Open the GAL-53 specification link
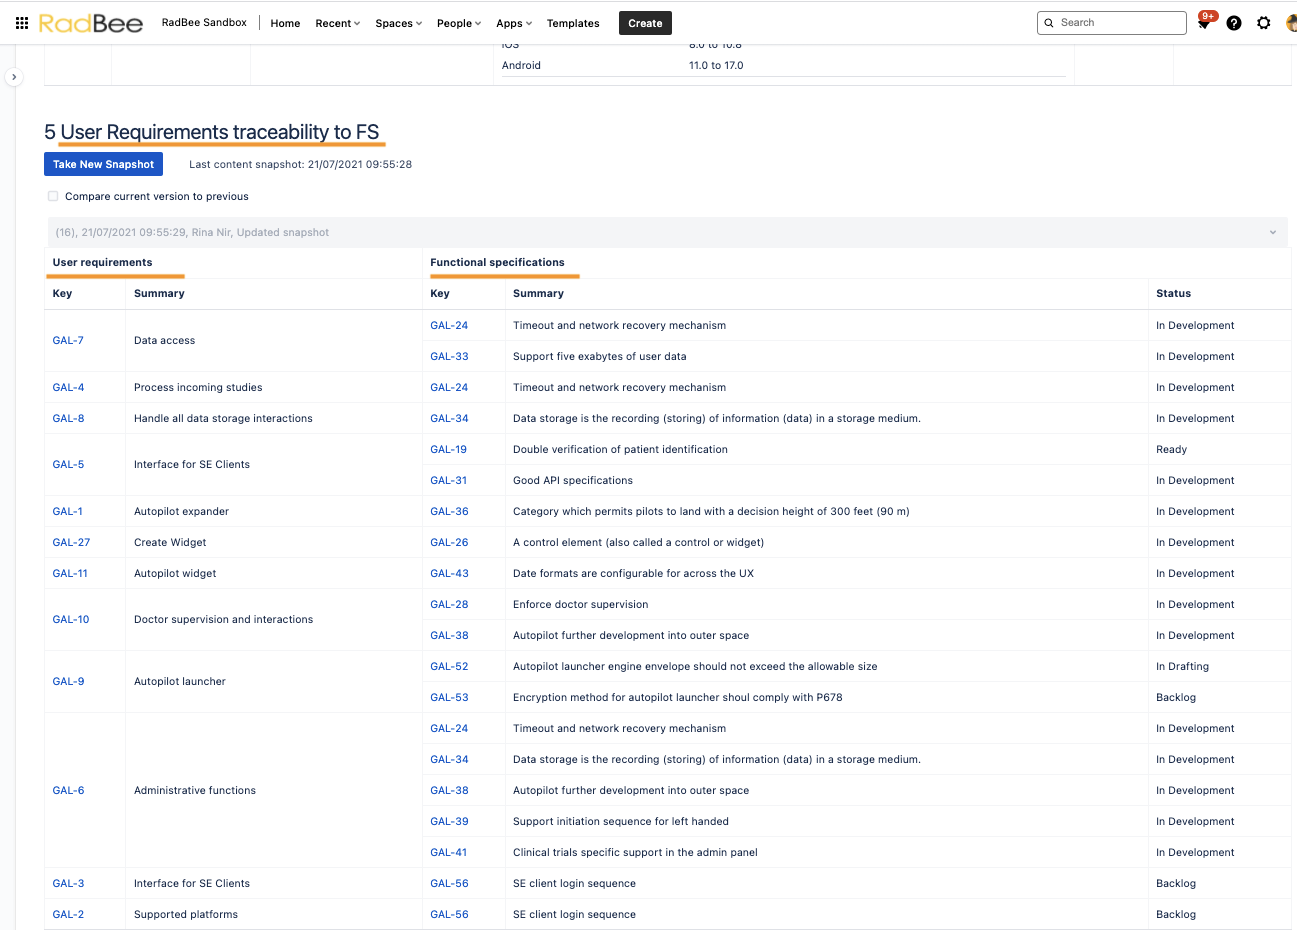Viewport: 1297px width, 930px height. pyautogui.click(x=449, y=697)
